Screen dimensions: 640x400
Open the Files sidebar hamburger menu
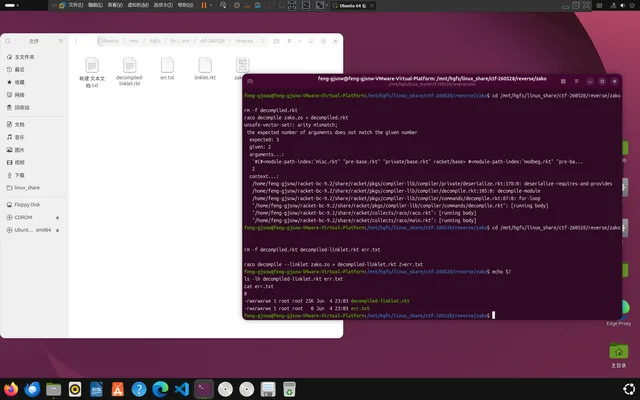[60, 41]
